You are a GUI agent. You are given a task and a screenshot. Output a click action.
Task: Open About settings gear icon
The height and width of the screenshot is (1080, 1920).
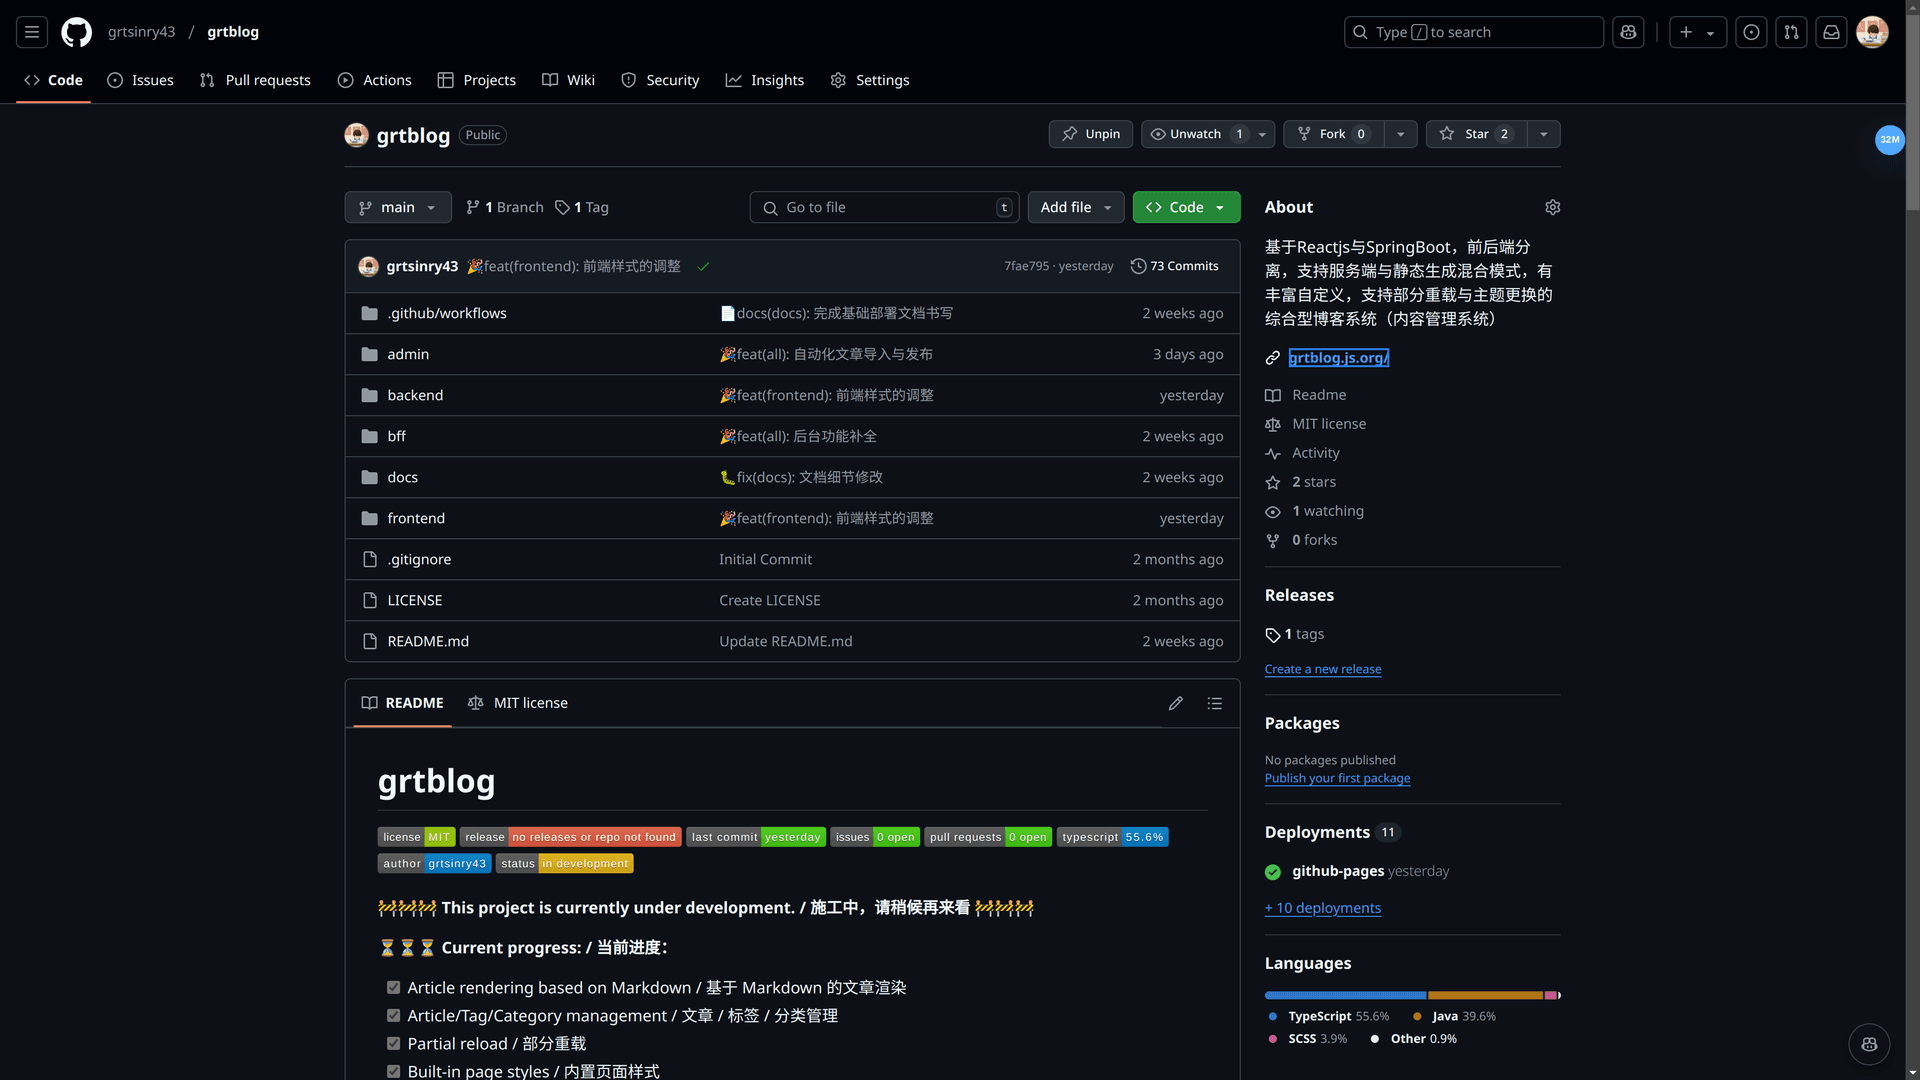pyautogui.click(x=1552, y=207)
